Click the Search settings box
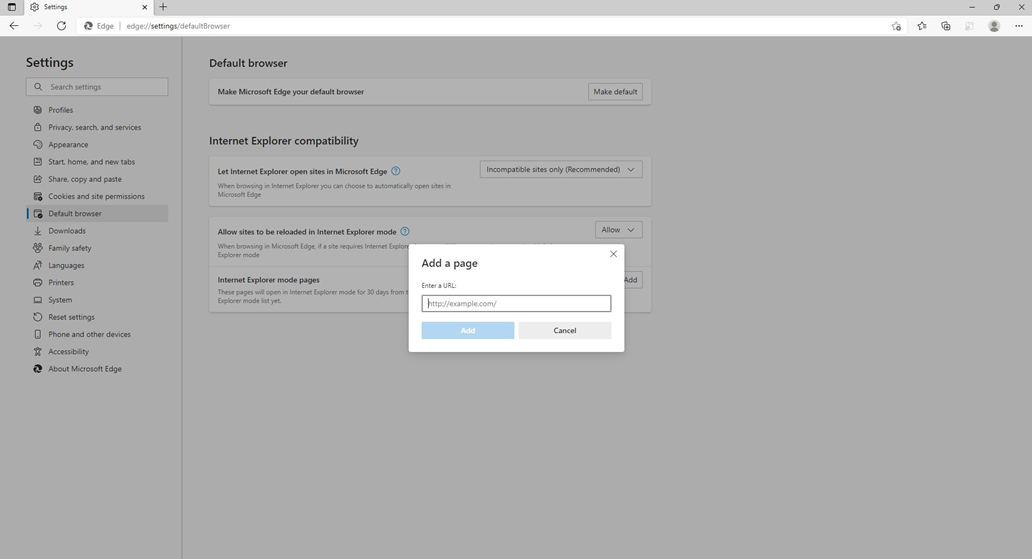The width and height of the screenshot is (1032, 559). click(97, 87)
